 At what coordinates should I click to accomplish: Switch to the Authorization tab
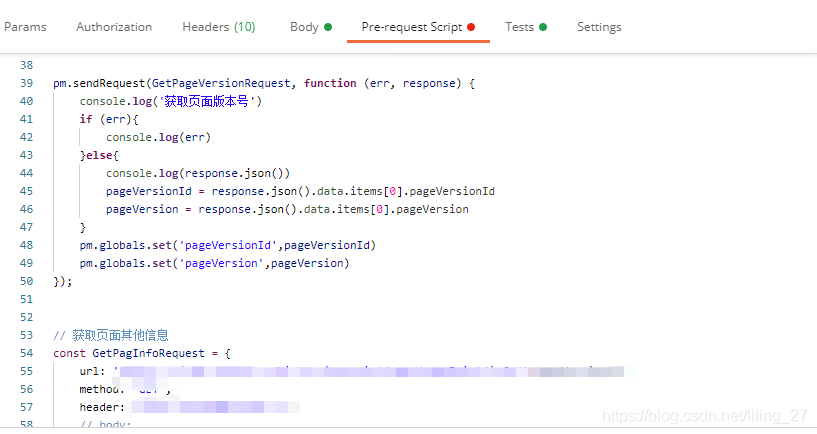click(114, 27)
